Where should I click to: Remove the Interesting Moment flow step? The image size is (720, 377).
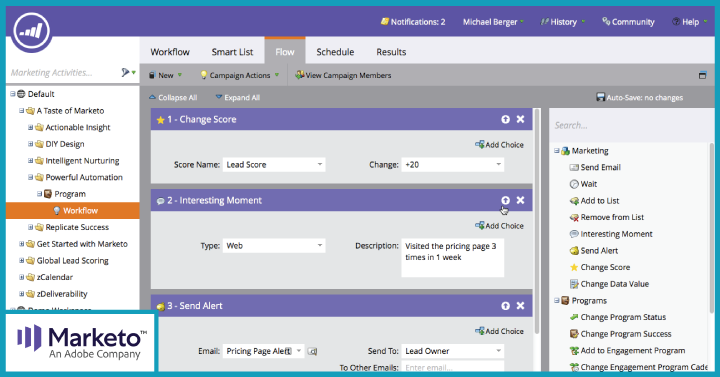[520, 200]
